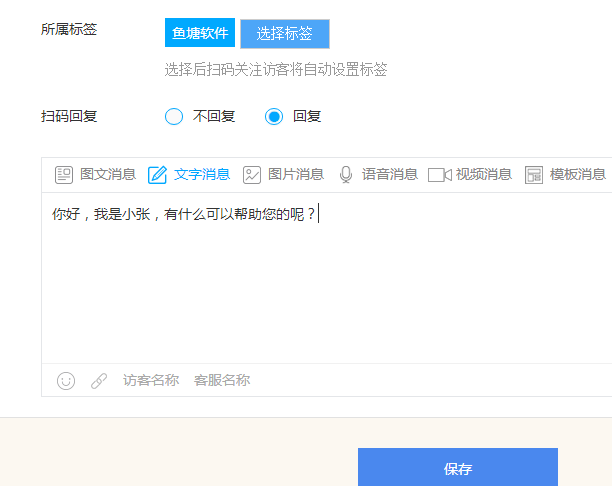Viewport: 612px width, 486px height.
Task: Click the 所属标签 label
Action: click(x=69, y=29)
